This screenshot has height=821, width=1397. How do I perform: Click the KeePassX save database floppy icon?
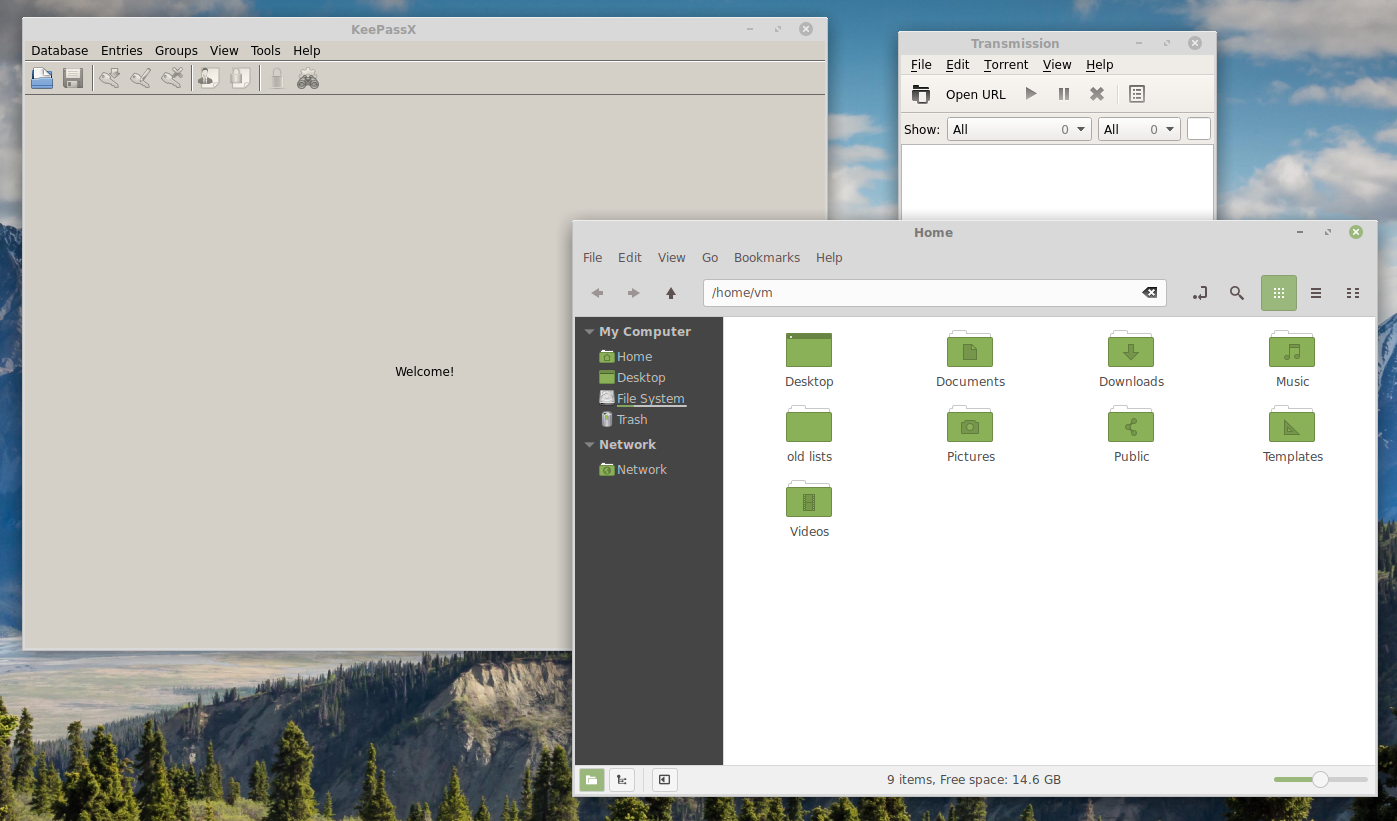73,78
